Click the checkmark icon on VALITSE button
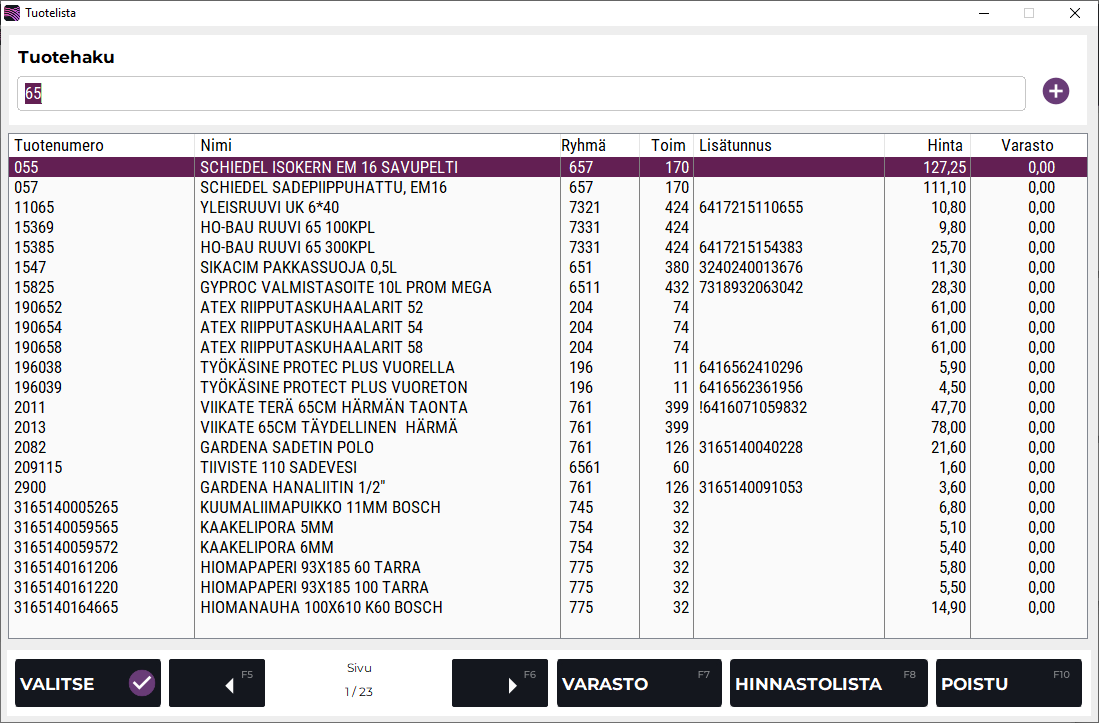The image size is (1099, 723). pyautogui.click(x=142, y=684)
